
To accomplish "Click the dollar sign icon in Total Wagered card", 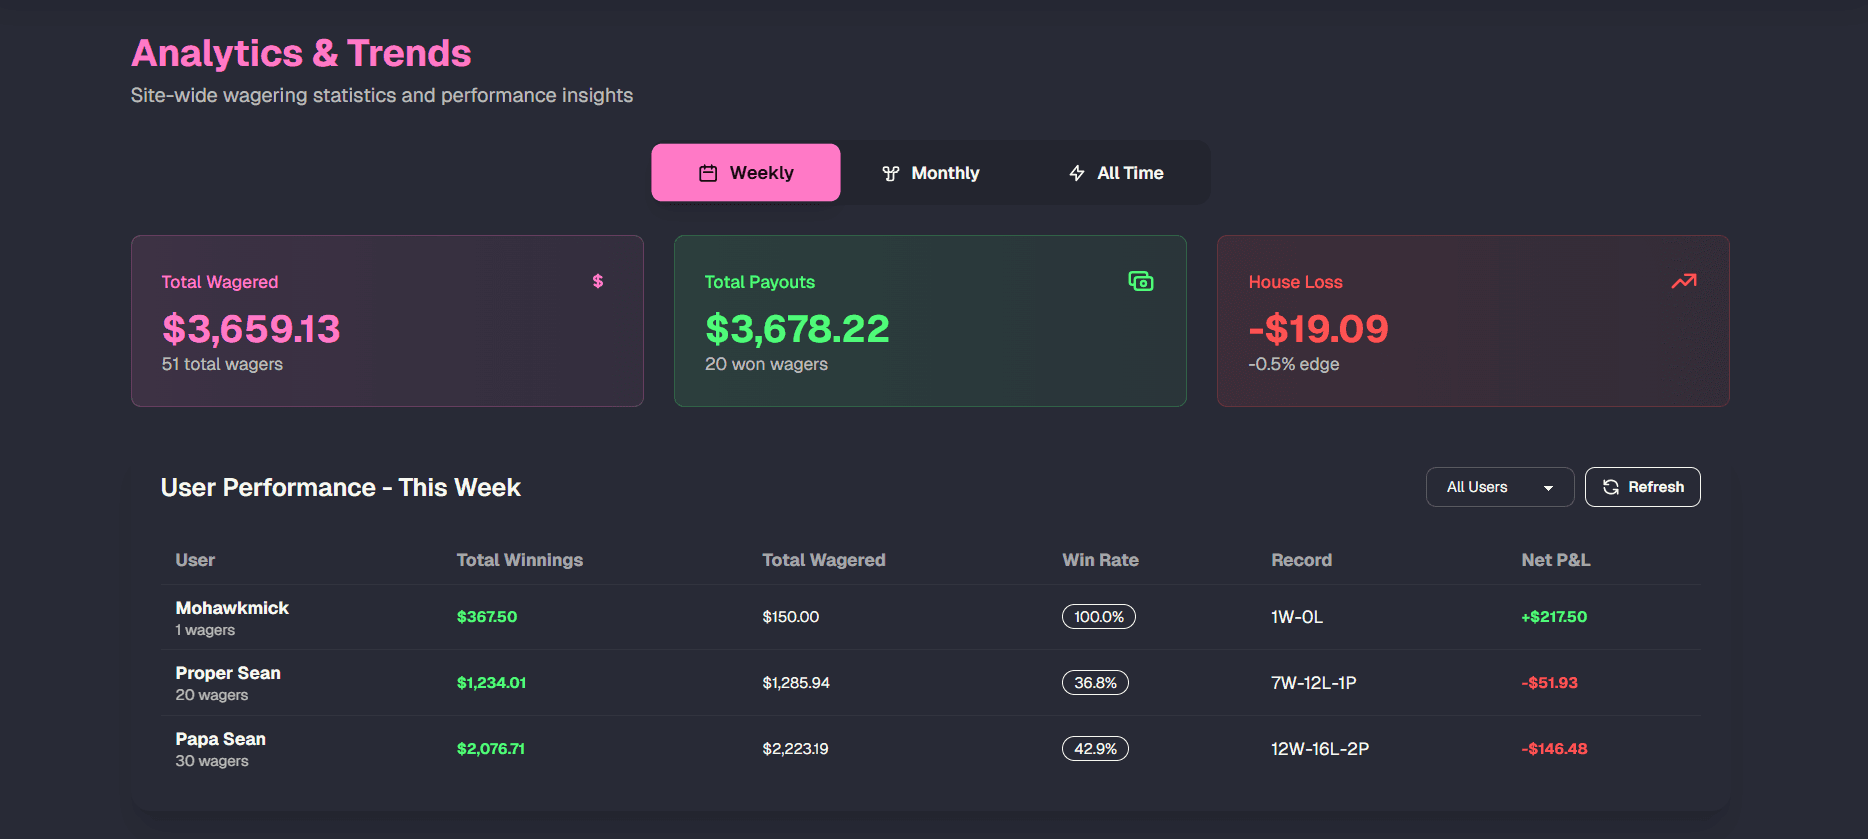I will click(597, 281).
